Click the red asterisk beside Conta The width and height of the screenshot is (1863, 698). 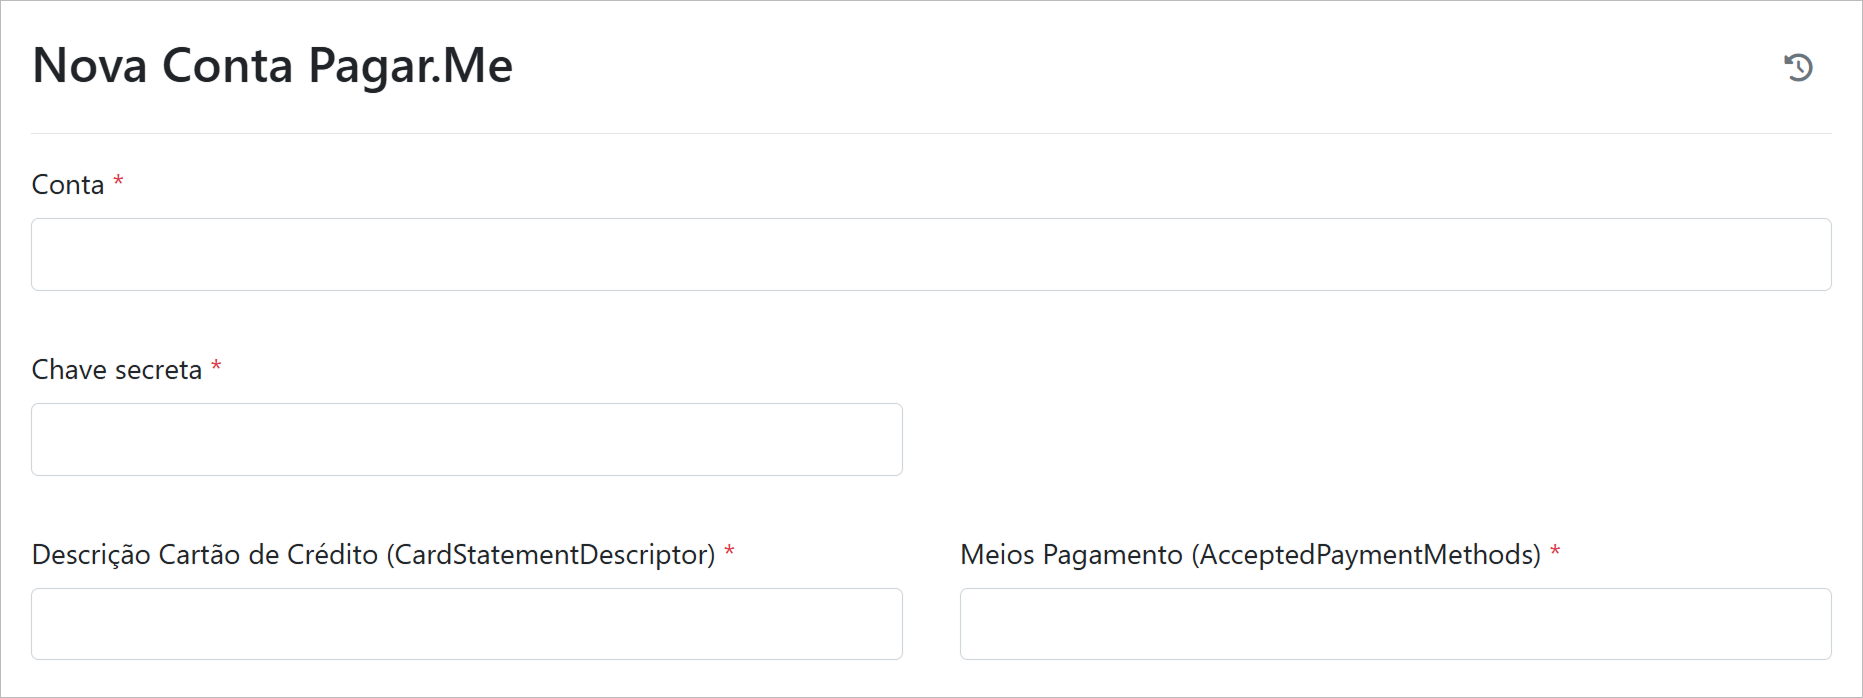(118, 182)
